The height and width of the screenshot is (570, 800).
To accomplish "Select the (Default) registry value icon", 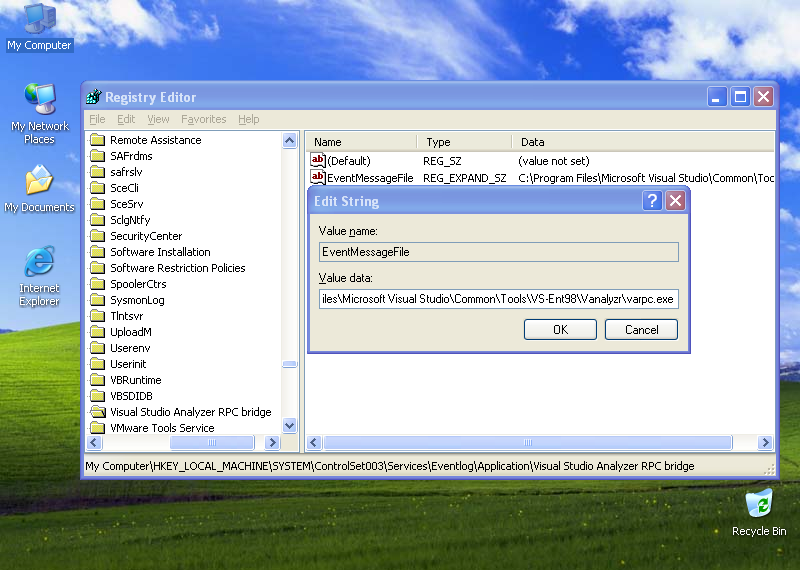I will [x=318, y=160].
